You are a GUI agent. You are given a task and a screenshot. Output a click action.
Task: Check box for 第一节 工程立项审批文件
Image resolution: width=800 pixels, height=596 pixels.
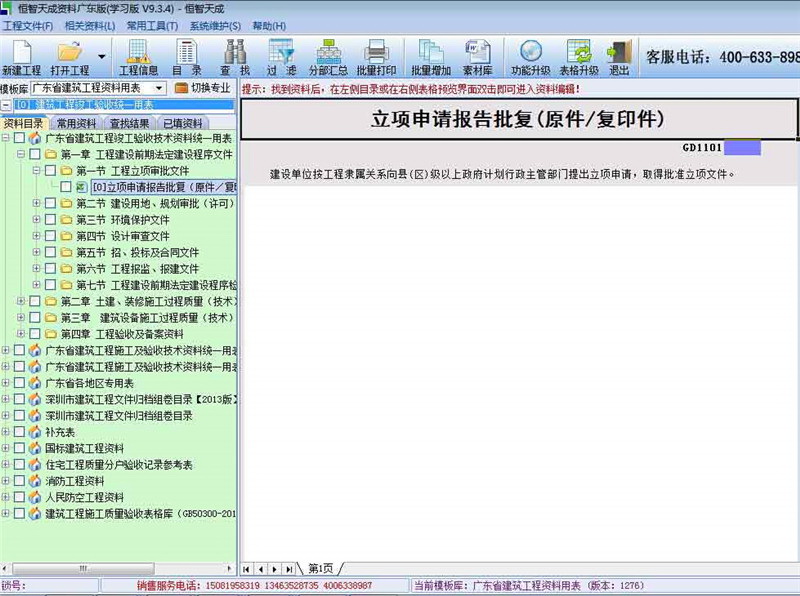point(50,170)
